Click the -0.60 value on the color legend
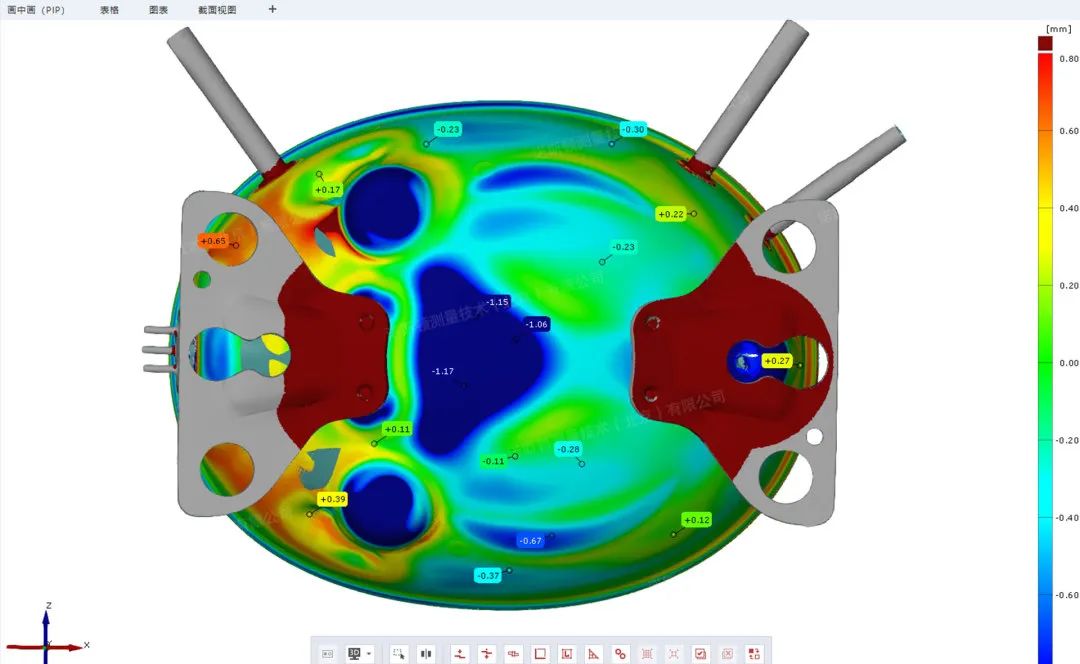The height and width of the screenshot is (664, 1080). [1067, 595]
